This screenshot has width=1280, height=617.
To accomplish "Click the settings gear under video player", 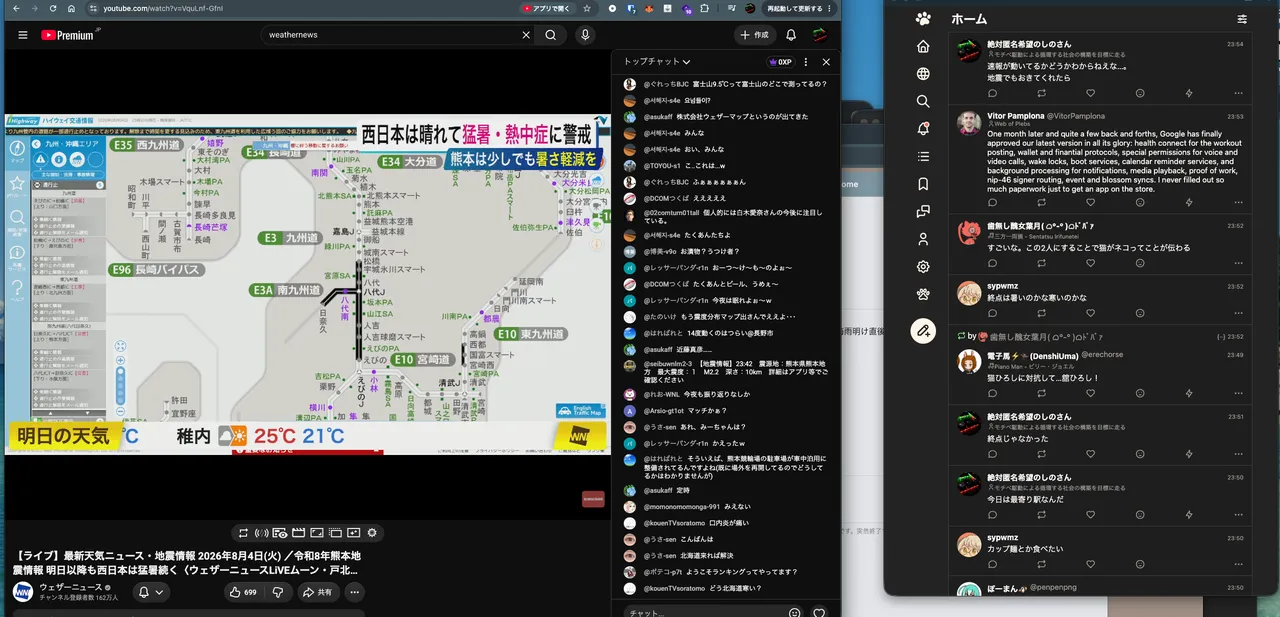I will click(x=372, y=533).
